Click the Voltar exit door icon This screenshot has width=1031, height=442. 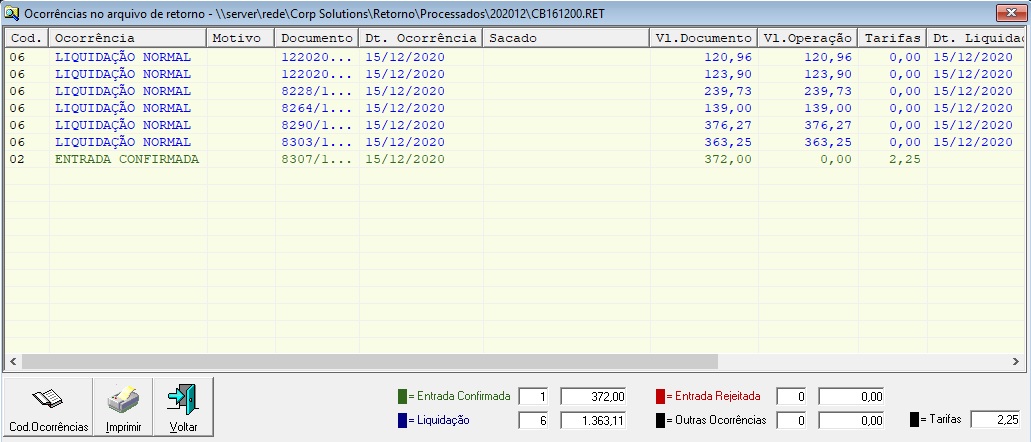[182, 399]
